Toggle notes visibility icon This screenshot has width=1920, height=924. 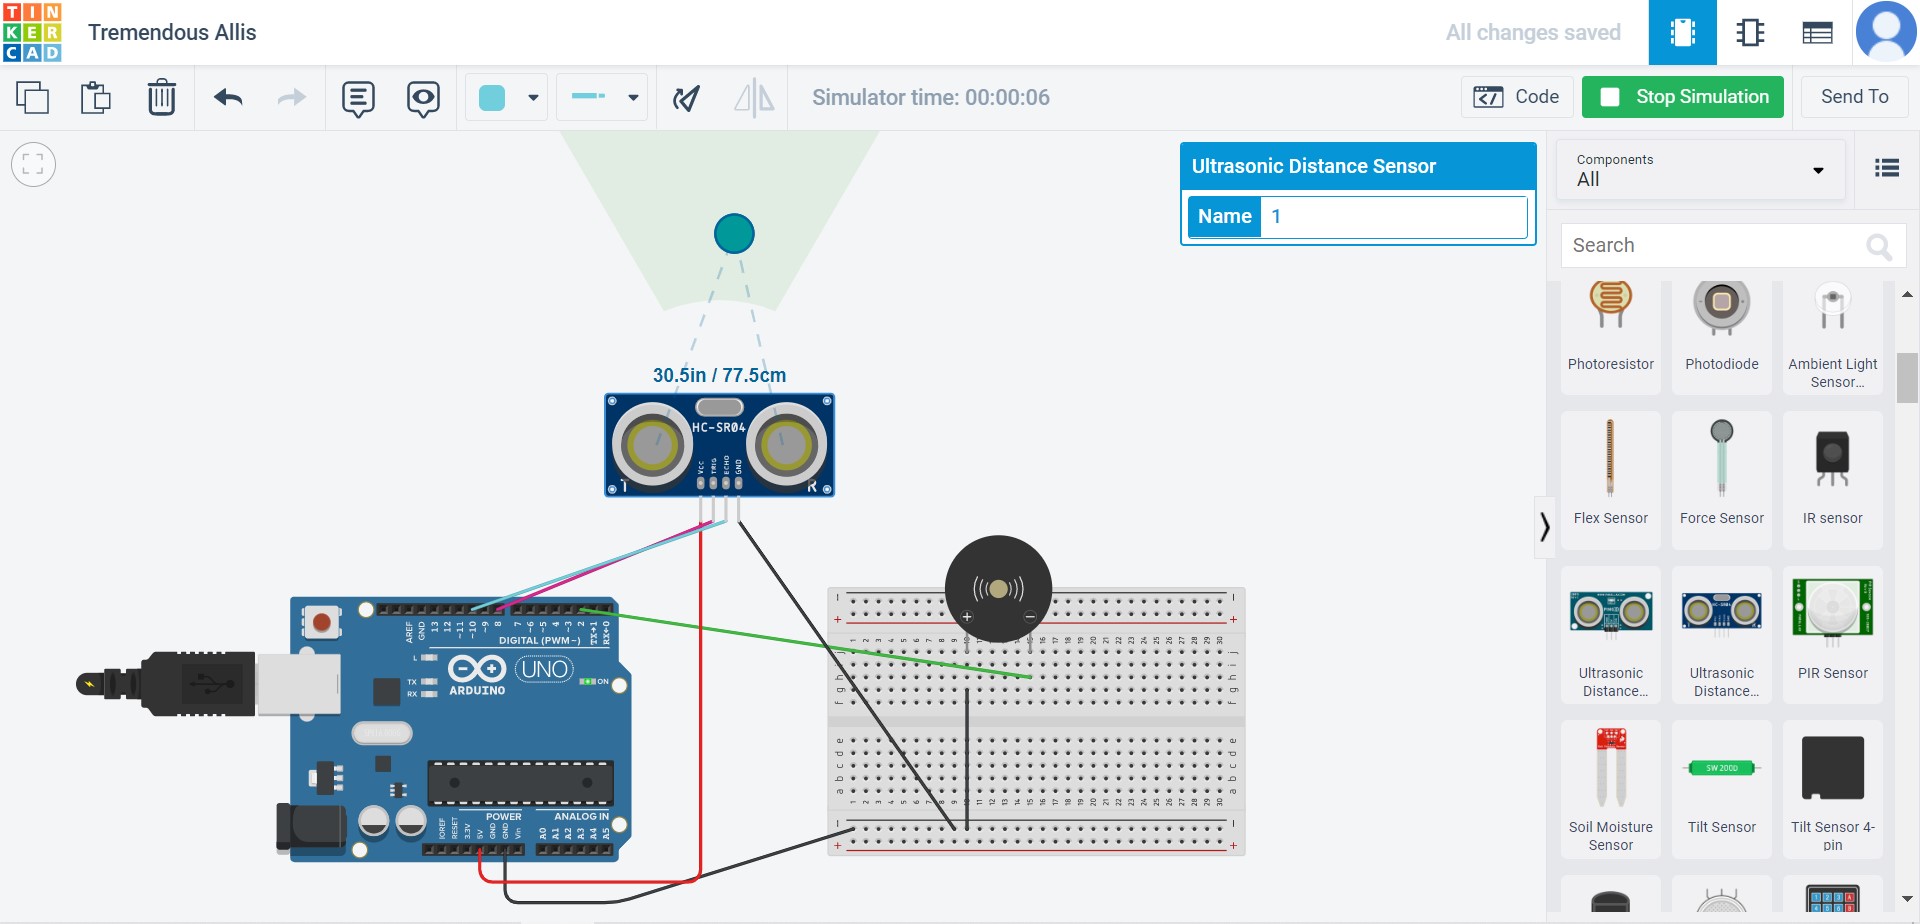pyautogui.click(x=423, y=98)
